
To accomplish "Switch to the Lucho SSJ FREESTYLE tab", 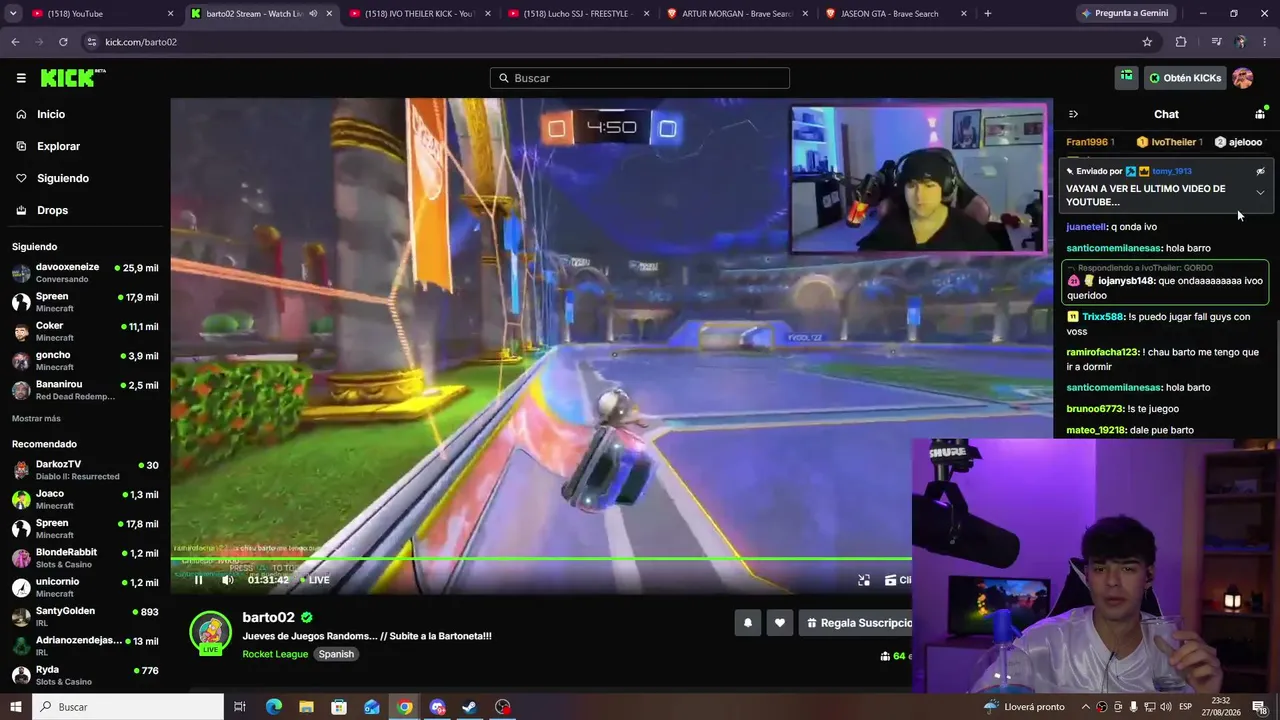I will 579,14.
